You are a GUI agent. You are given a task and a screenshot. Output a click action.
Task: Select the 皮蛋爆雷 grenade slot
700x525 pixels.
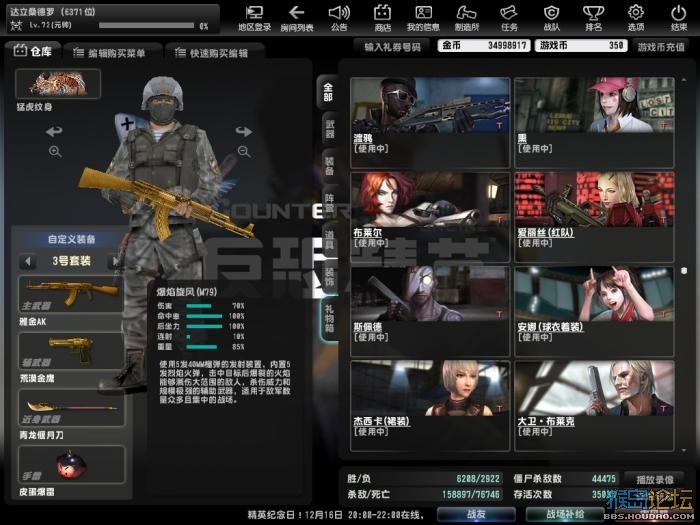[x=71, y=464]
